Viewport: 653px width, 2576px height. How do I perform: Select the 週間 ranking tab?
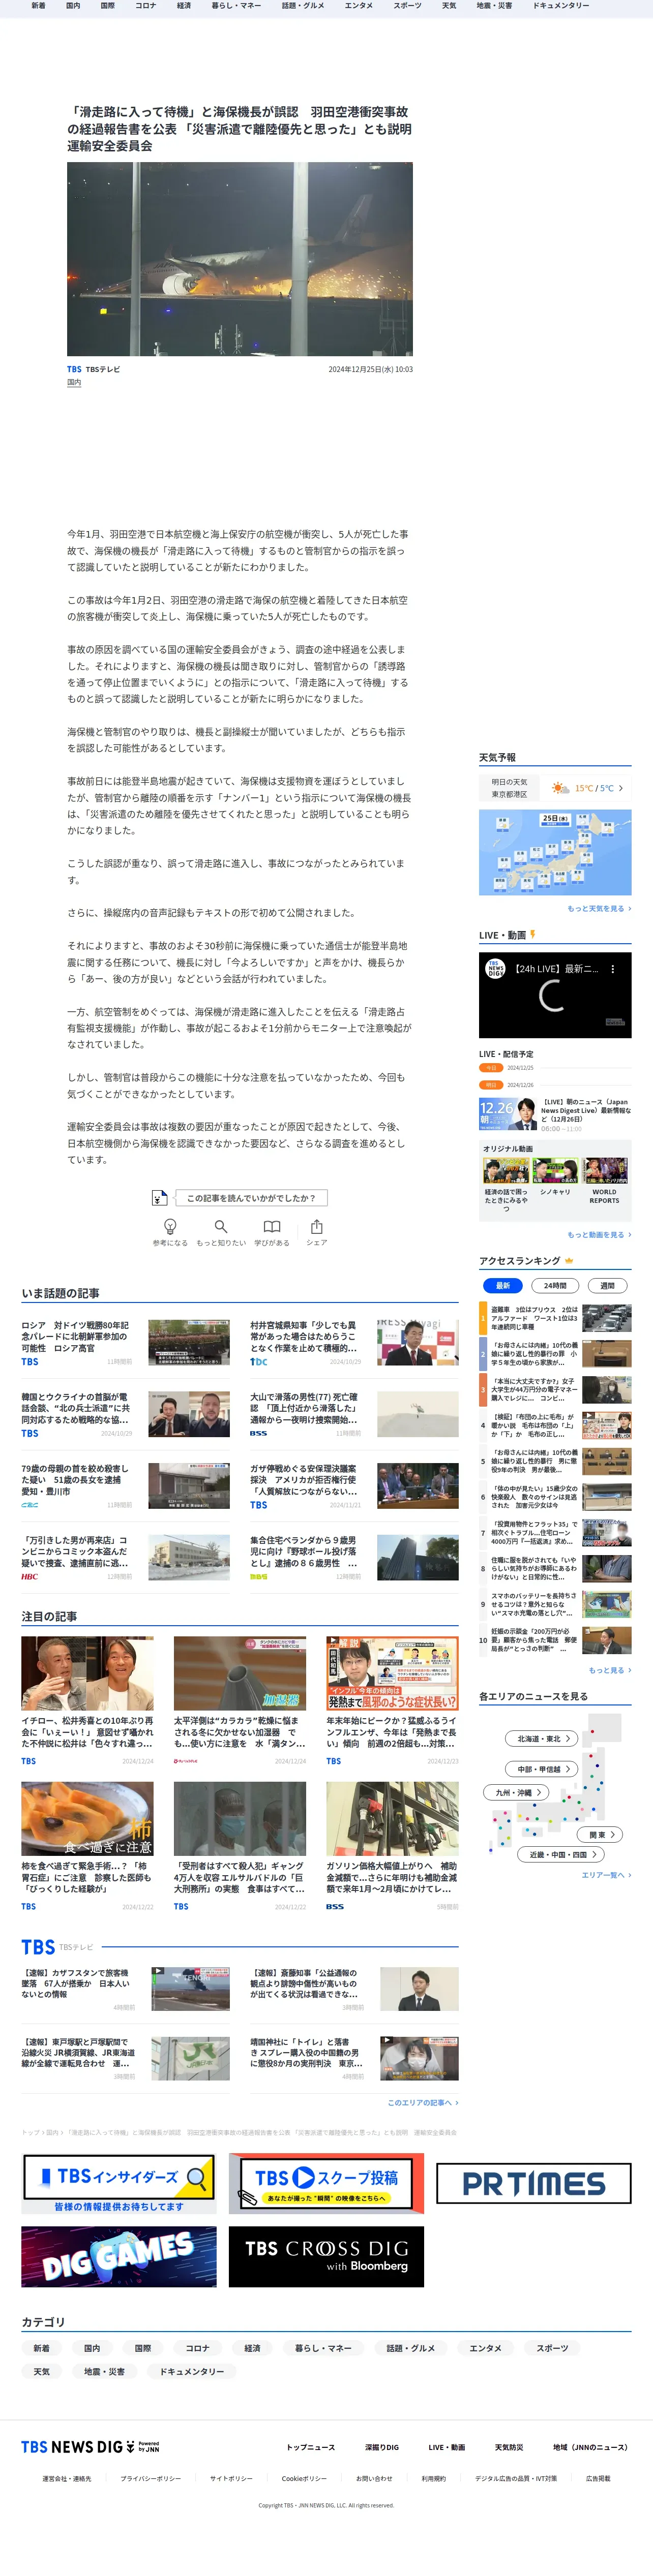pos(607,1286)
